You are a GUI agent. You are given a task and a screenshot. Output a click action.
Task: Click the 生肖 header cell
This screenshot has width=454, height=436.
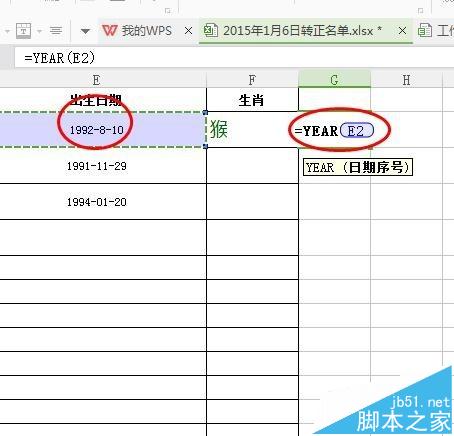252,100
